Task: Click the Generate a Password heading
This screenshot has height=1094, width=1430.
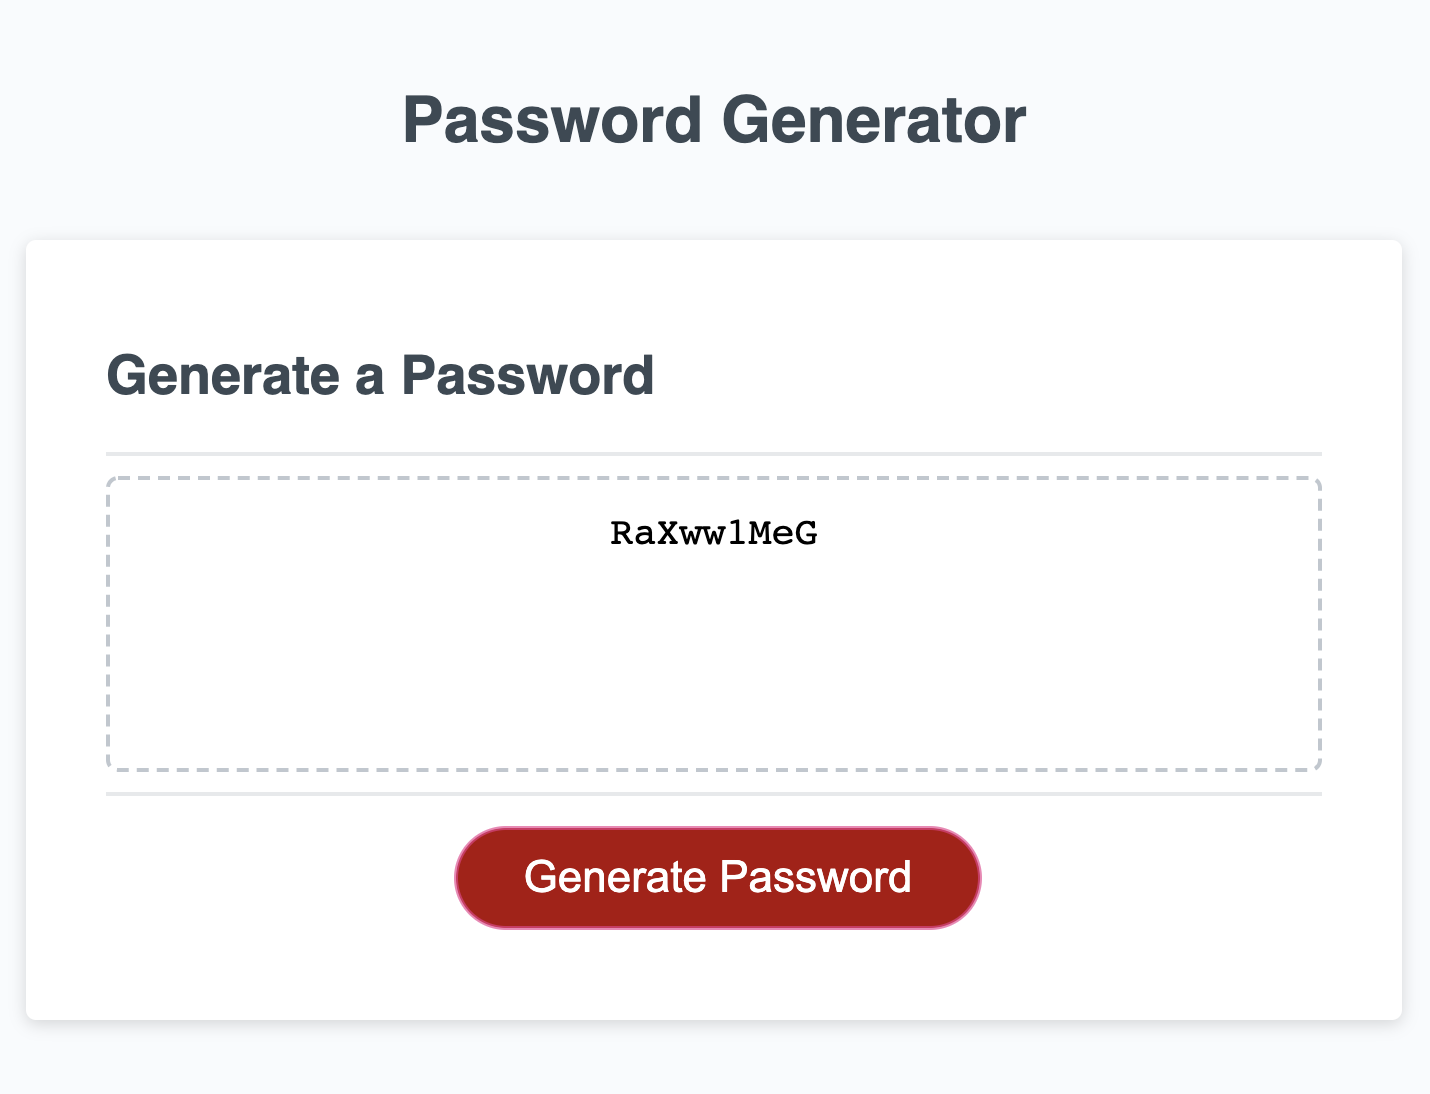Action: click(x=381, y=376)
